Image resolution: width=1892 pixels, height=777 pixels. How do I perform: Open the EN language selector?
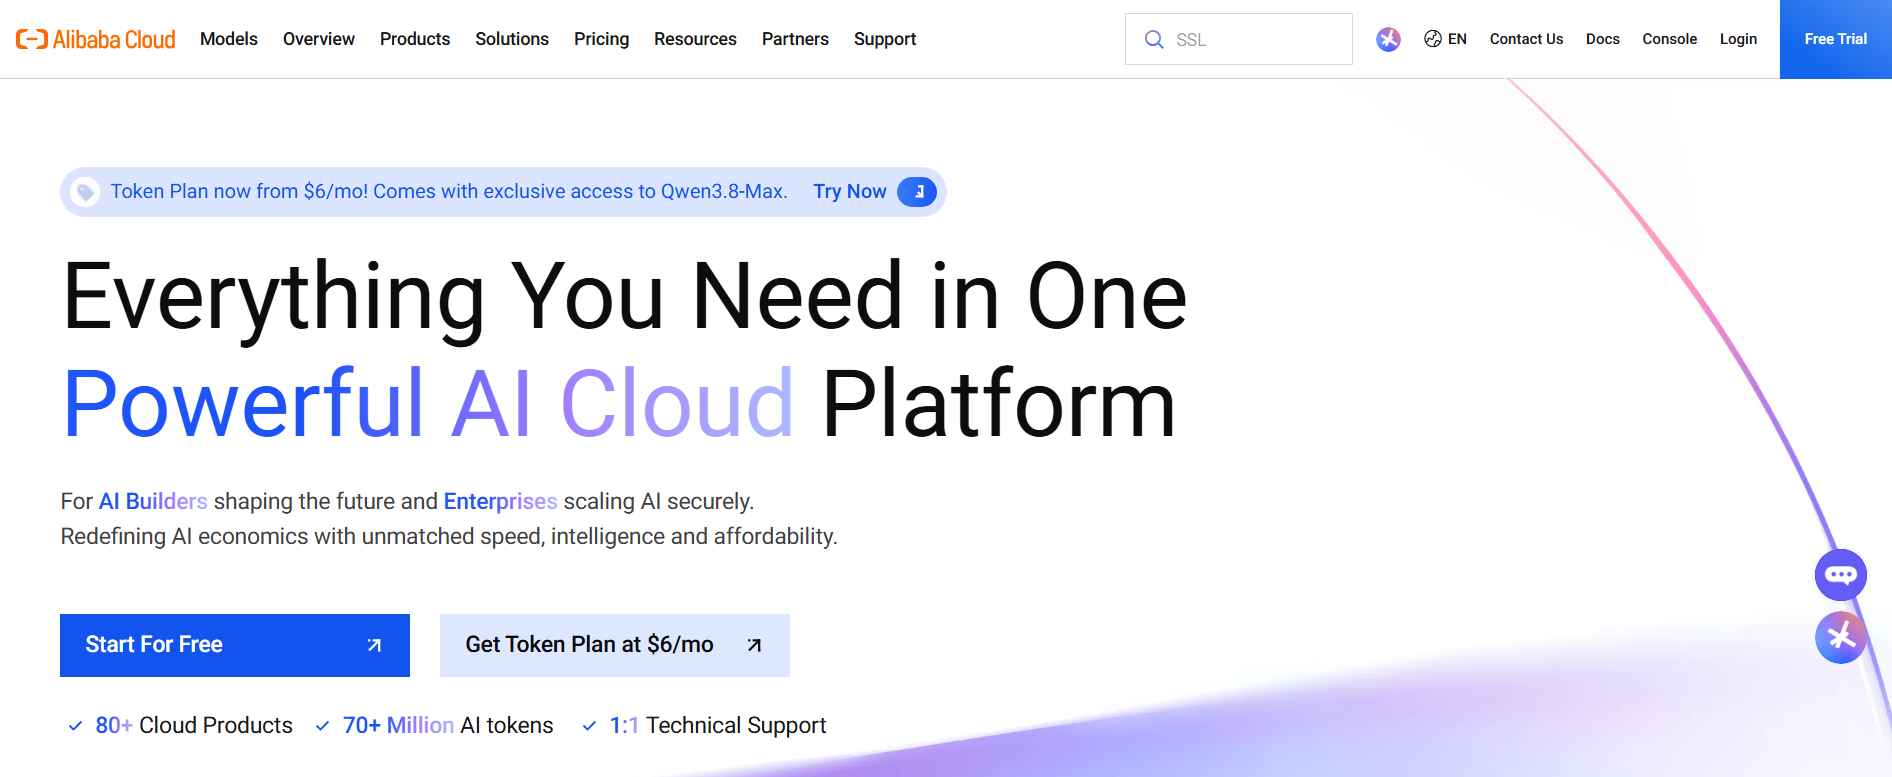click(1445, 39)
